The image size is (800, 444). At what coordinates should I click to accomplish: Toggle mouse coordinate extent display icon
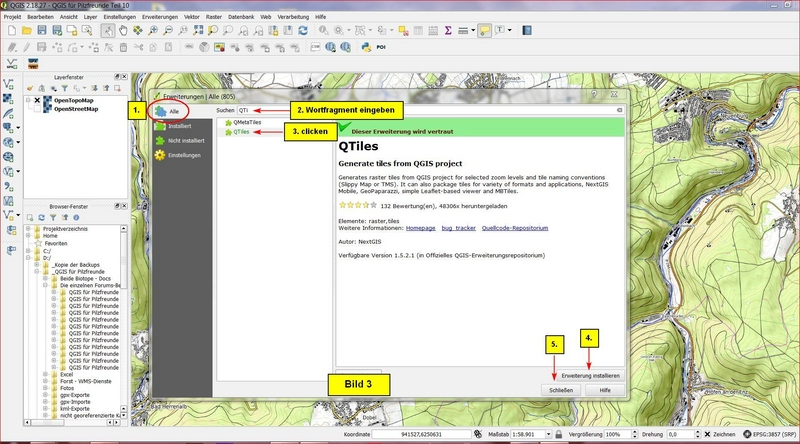[478, 434]
